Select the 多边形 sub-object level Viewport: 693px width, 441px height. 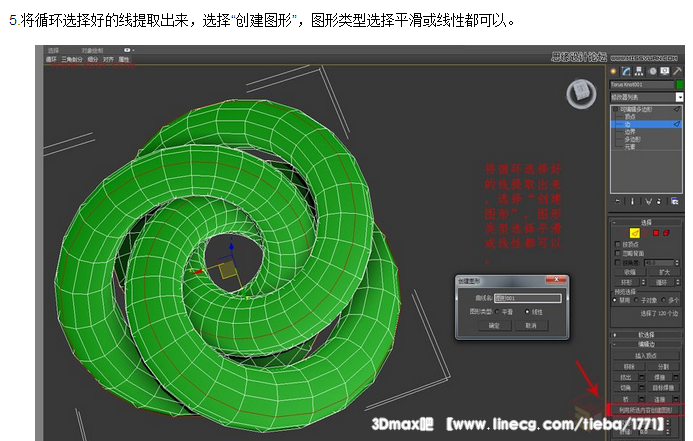tap(632, 139)
